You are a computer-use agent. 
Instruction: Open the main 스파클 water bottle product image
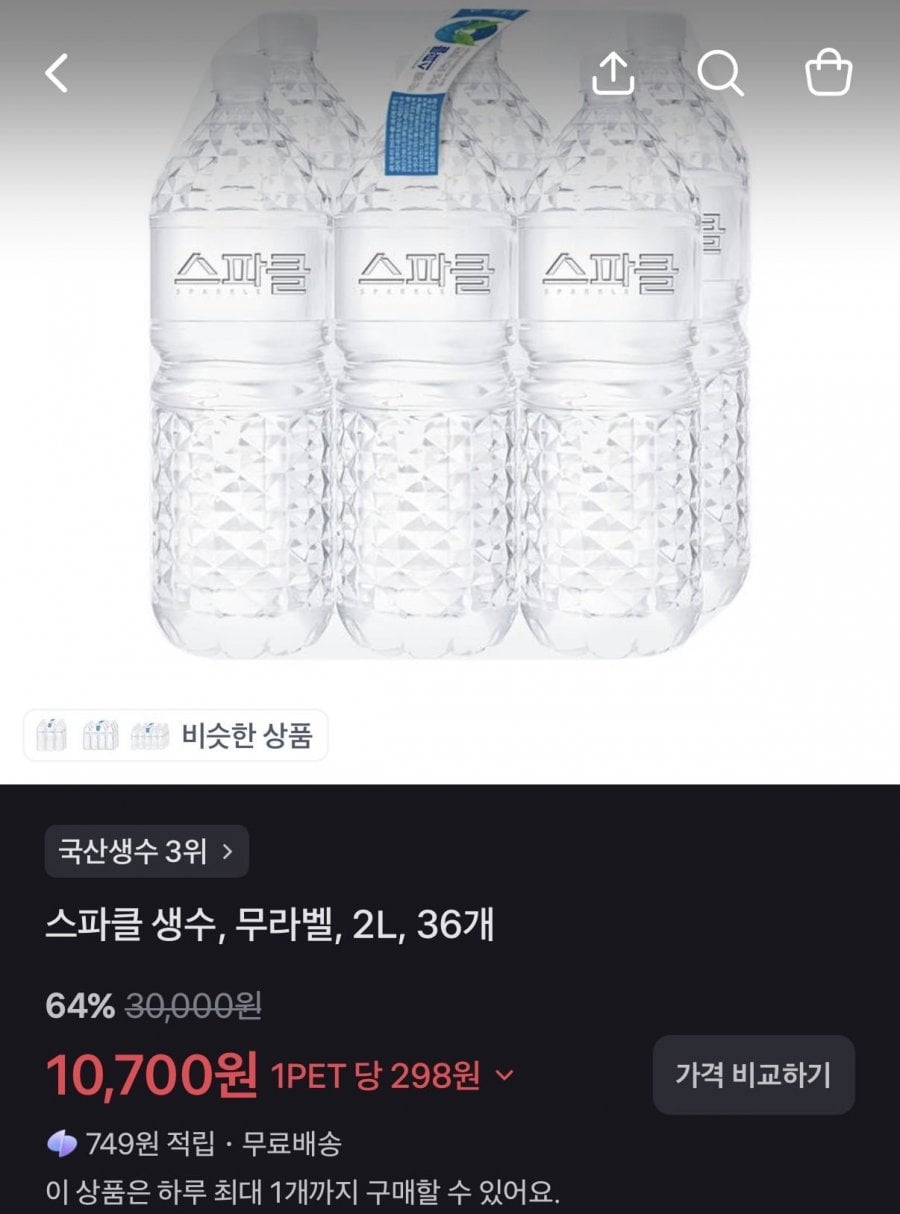coord(450,340)
